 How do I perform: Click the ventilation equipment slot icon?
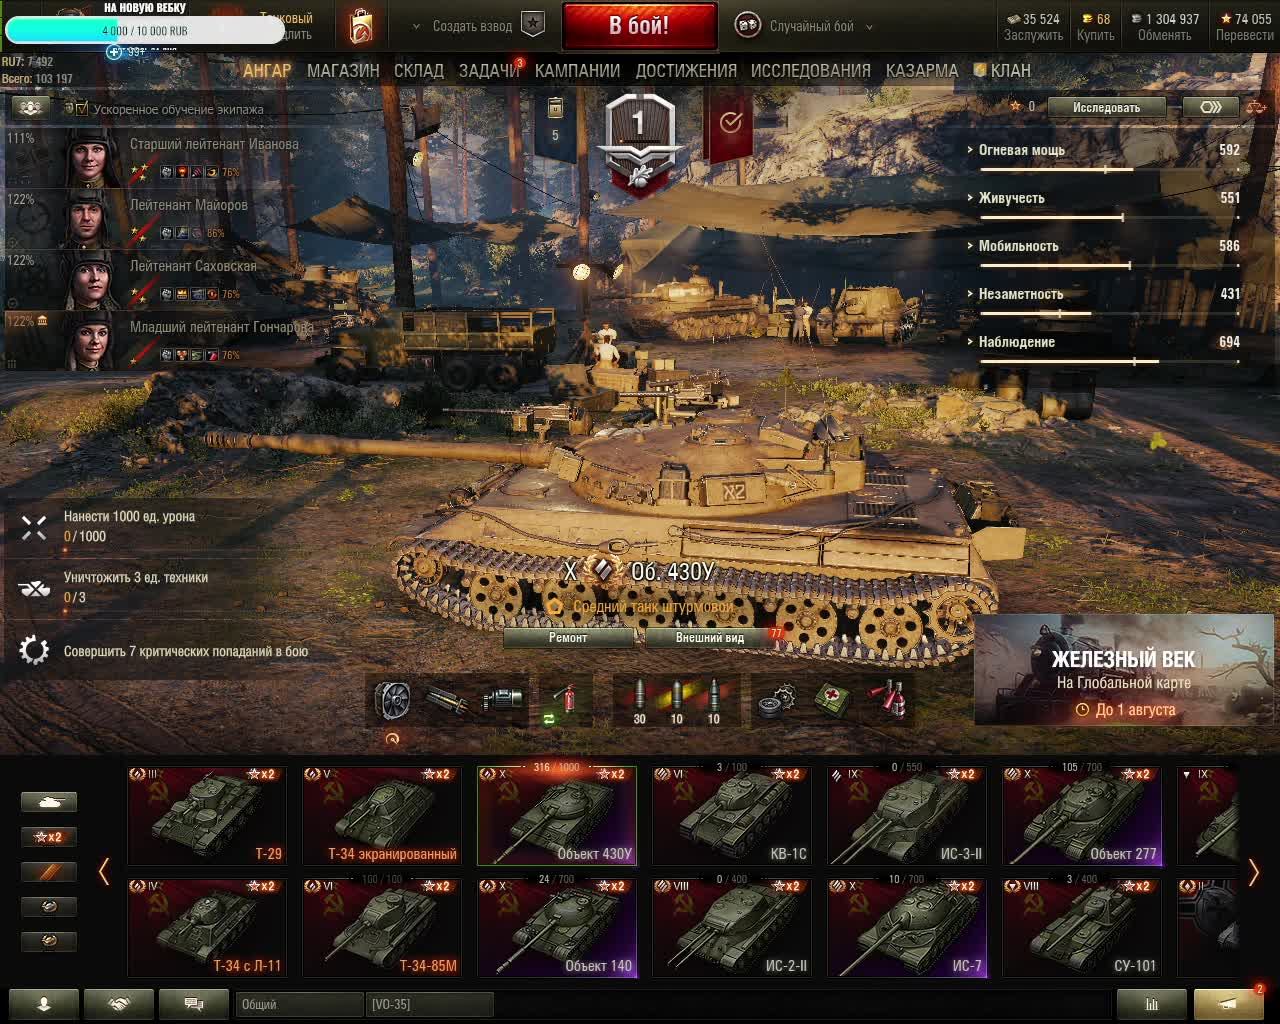point(392,700)
